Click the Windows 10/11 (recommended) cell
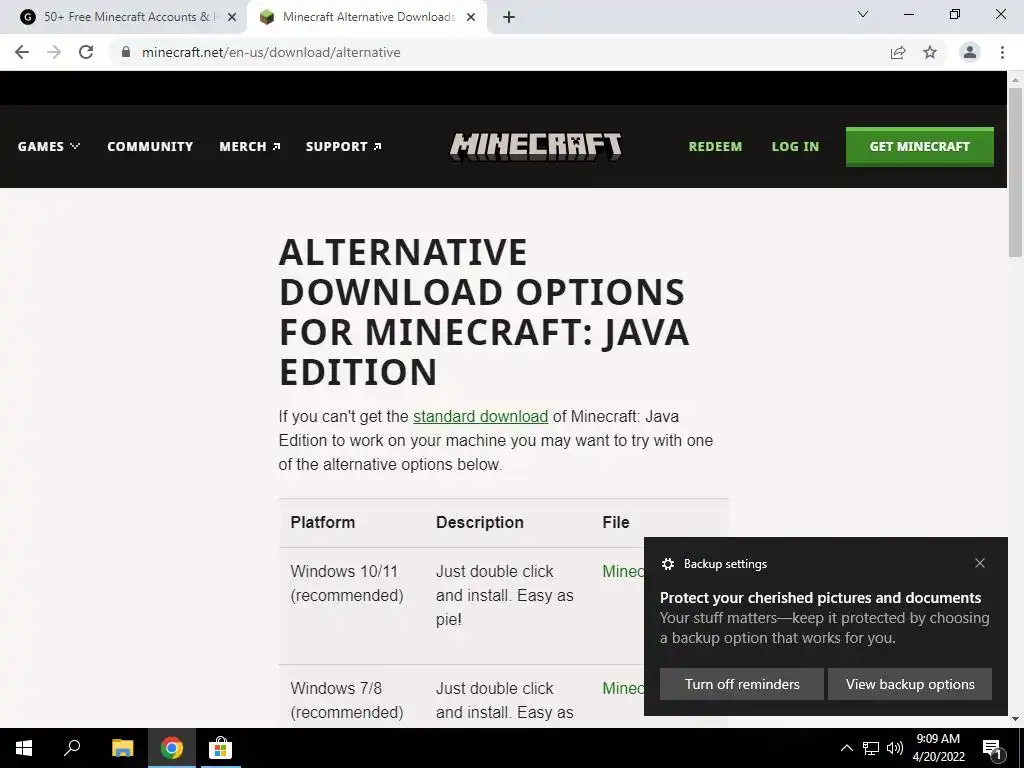Viewport: 1024px width, 768px height. point(347,583)
